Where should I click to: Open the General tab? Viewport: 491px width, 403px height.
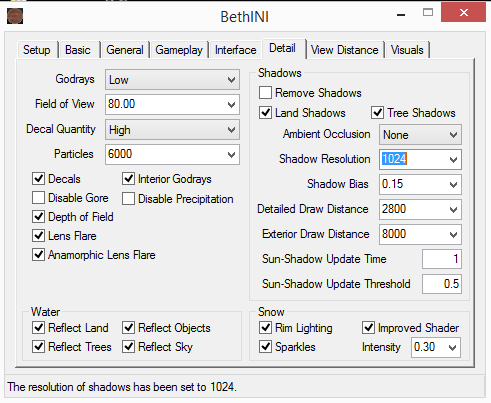pyautogui.click(x=125, y=50)
